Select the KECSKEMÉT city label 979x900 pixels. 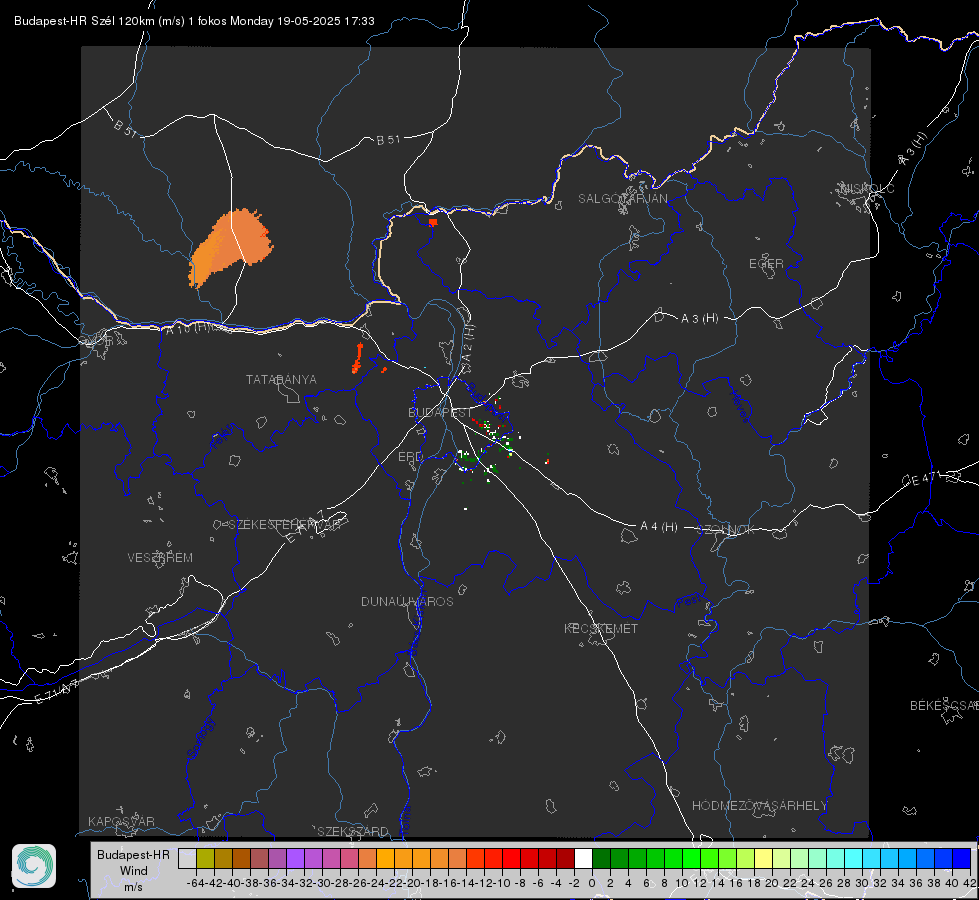click(x=601, y=628)
